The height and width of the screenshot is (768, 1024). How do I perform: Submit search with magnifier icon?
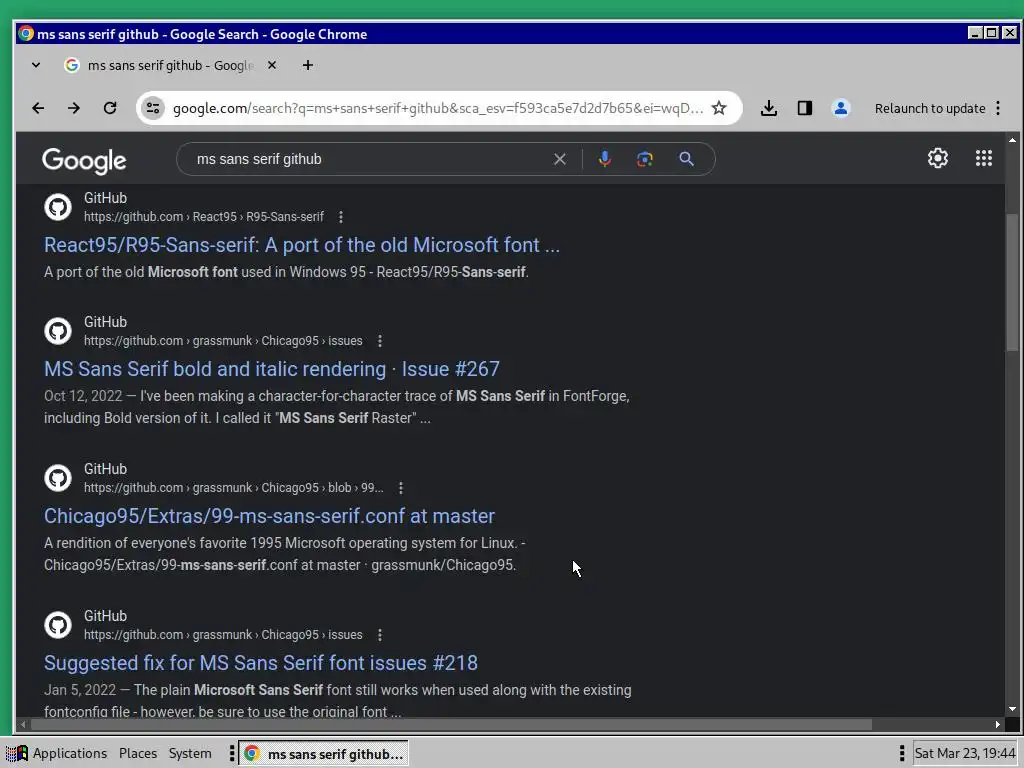(686, 159)
